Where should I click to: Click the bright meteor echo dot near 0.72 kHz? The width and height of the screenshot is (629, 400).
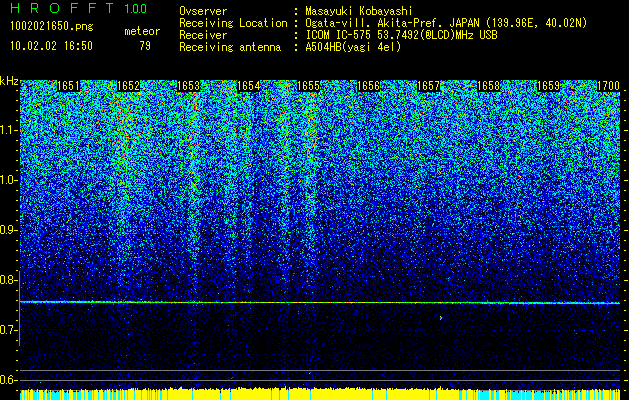441,318
